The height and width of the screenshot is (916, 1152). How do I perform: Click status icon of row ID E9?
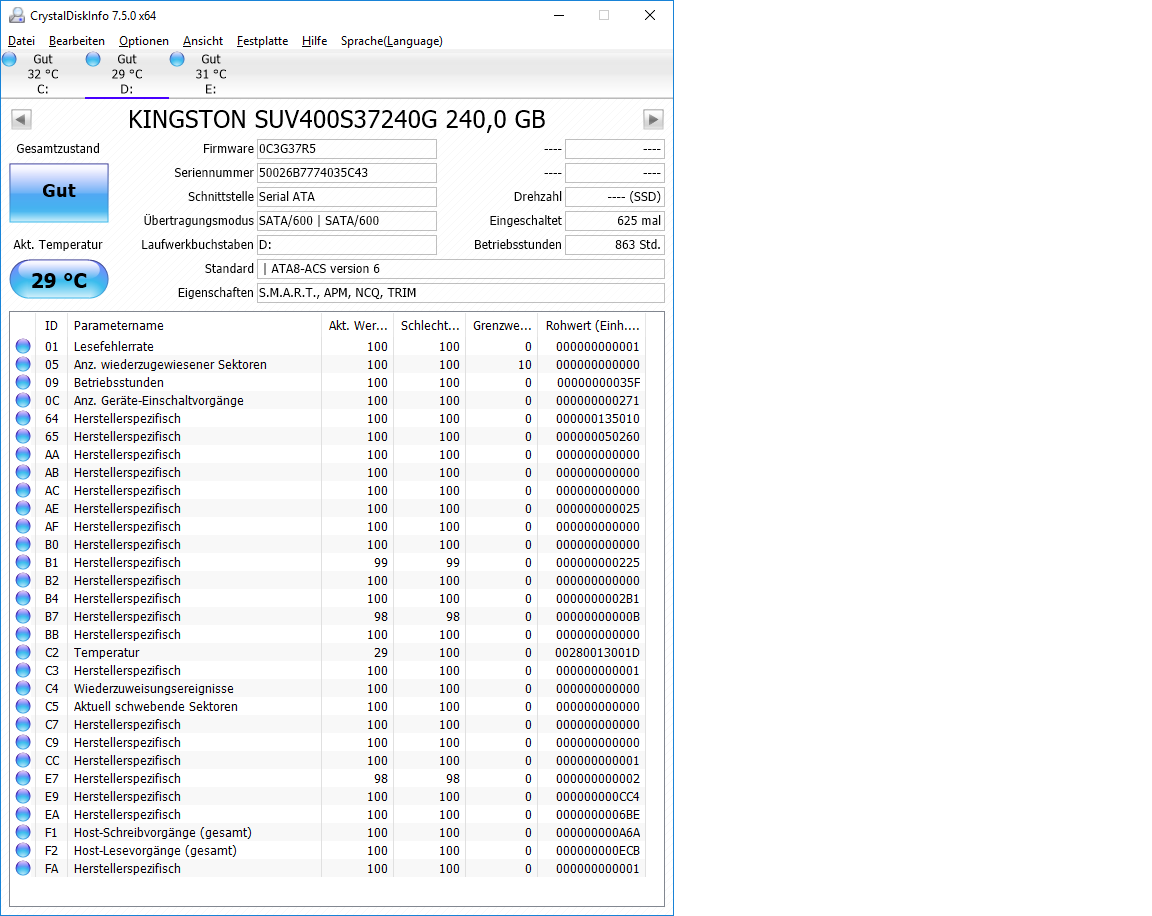tap(24, 796)
